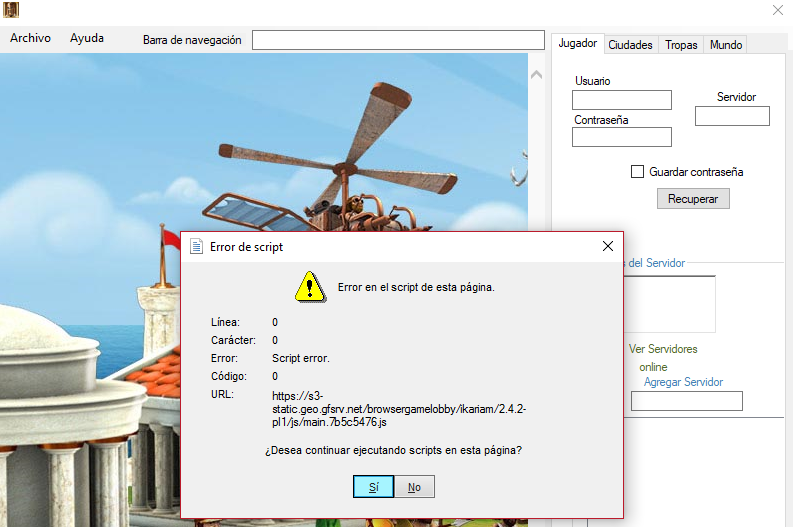Viewport: 793px width, 527px height.
Task: Click Sí to continue running scripts
Action: (373, 487)
